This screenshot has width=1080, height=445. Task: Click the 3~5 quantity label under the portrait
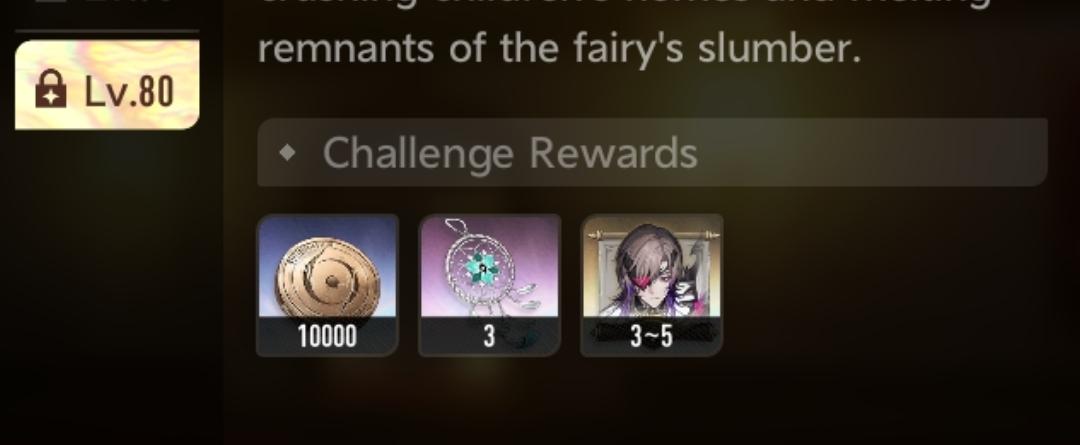[652, 337]
